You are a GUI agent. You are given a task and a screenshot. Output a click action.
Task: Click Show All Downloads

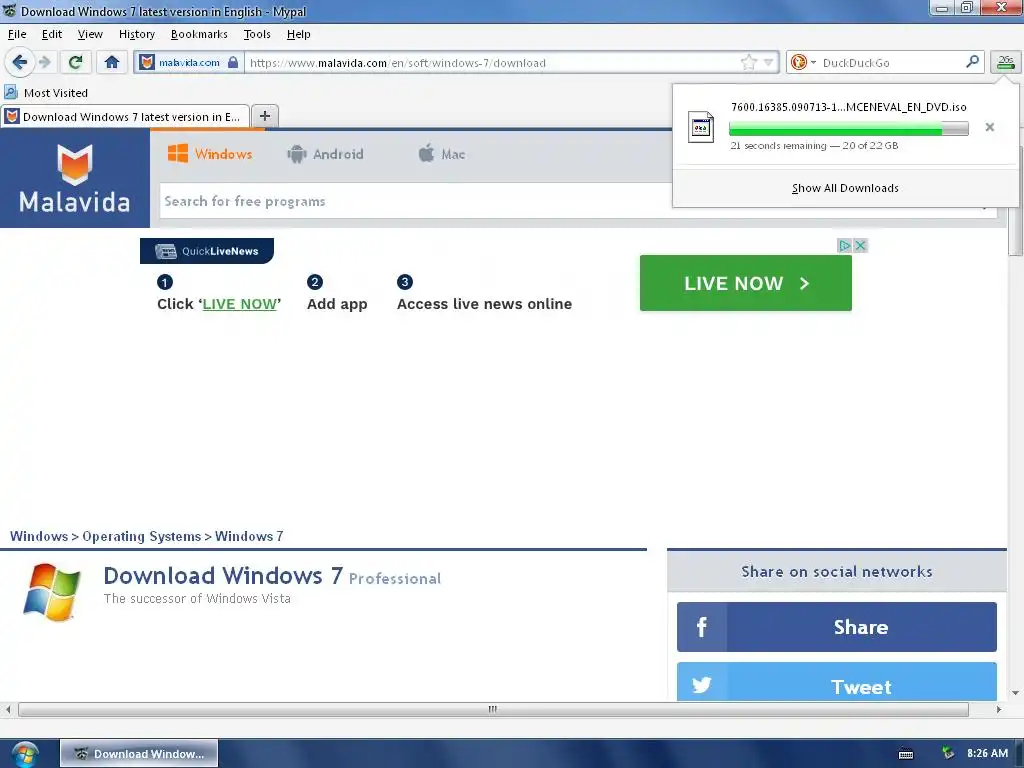click(845, 188)
